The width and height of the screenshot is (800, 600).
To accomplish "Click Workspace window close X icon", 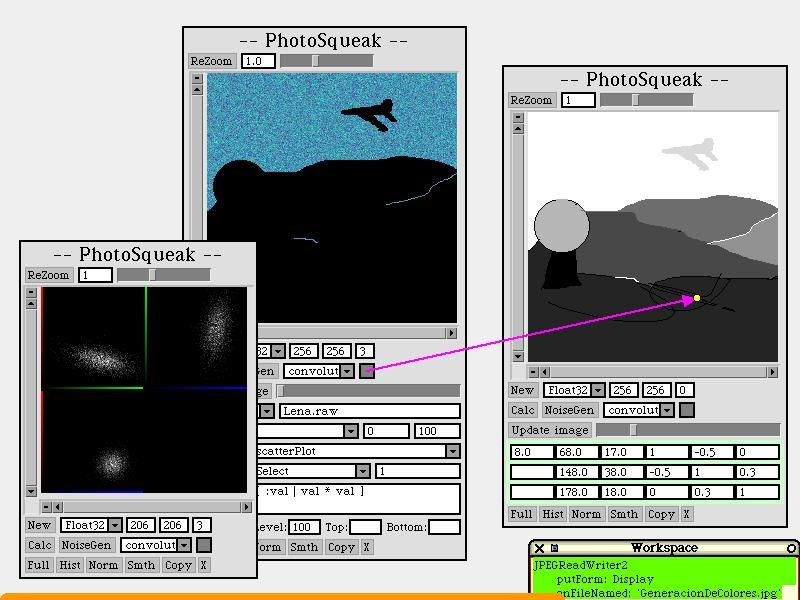I will coord(539,548).
